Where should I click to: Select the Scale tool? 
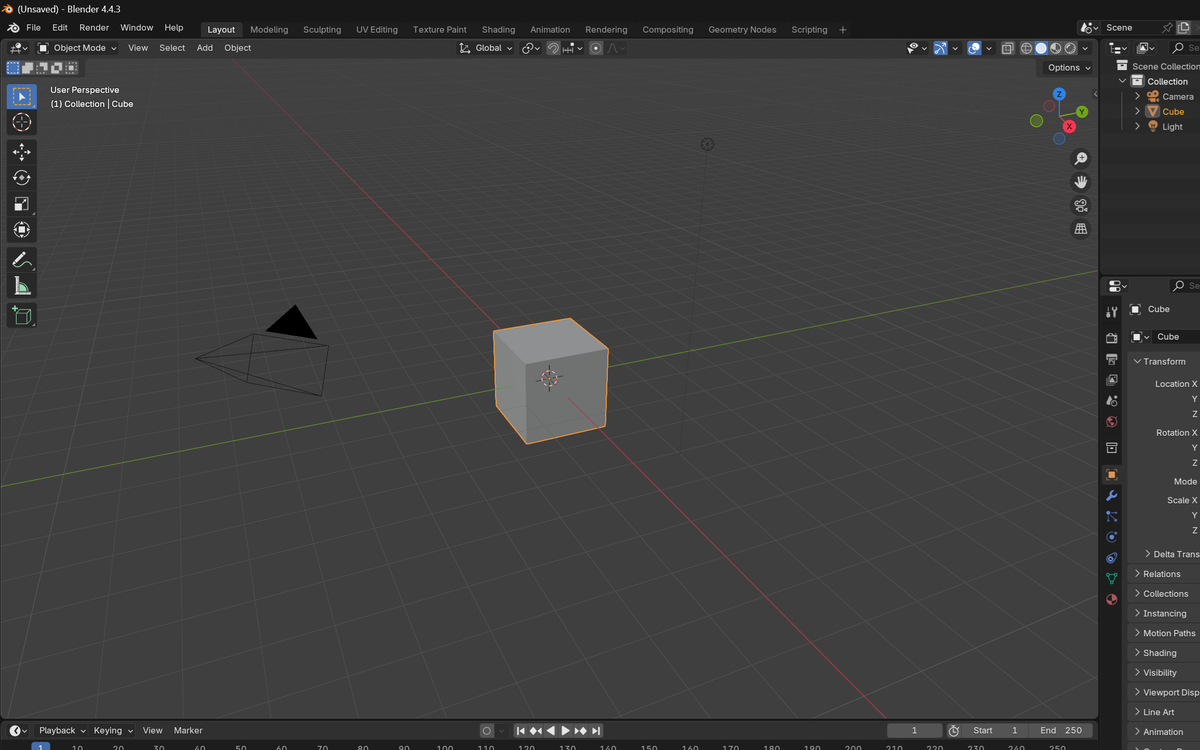pyautogui.click(x=21, y=204)
